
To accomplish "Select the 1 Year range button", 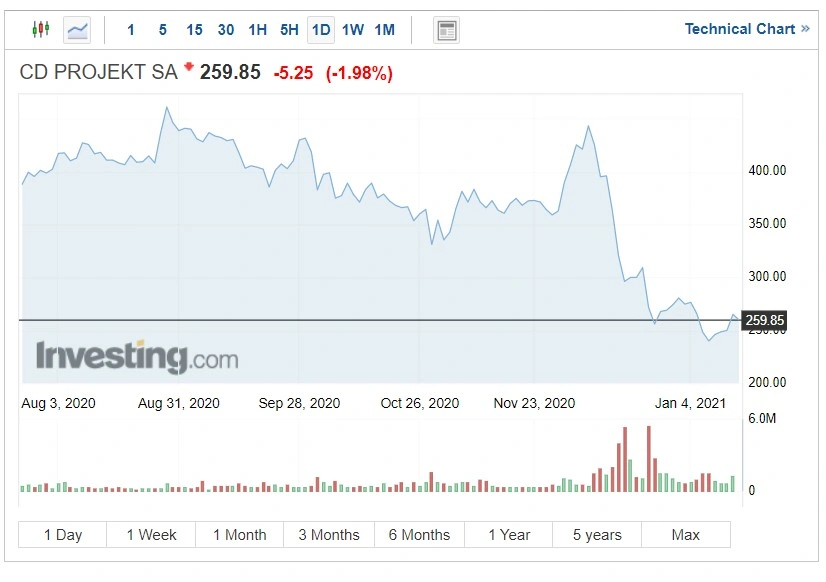I will pos(509,535).
